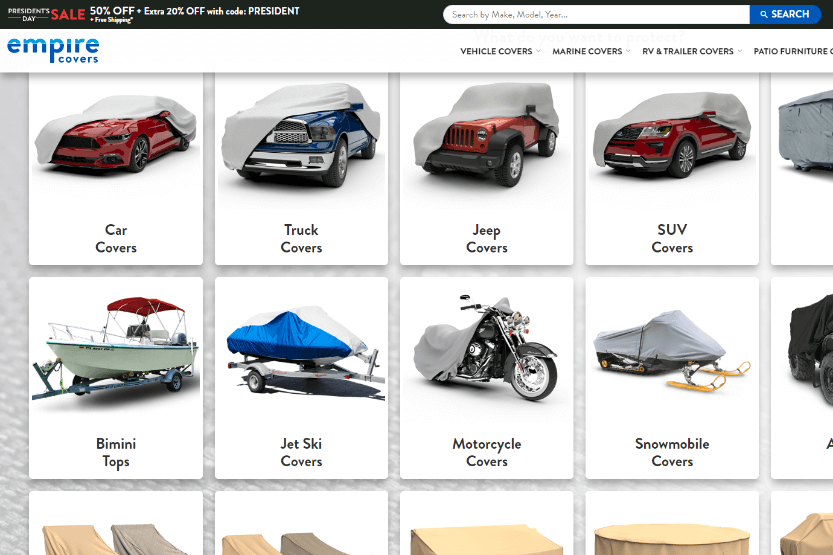Viewport: 833px width, 555px height.
Task: Open the Snowmobile Covers link
Action: point(672,452)
